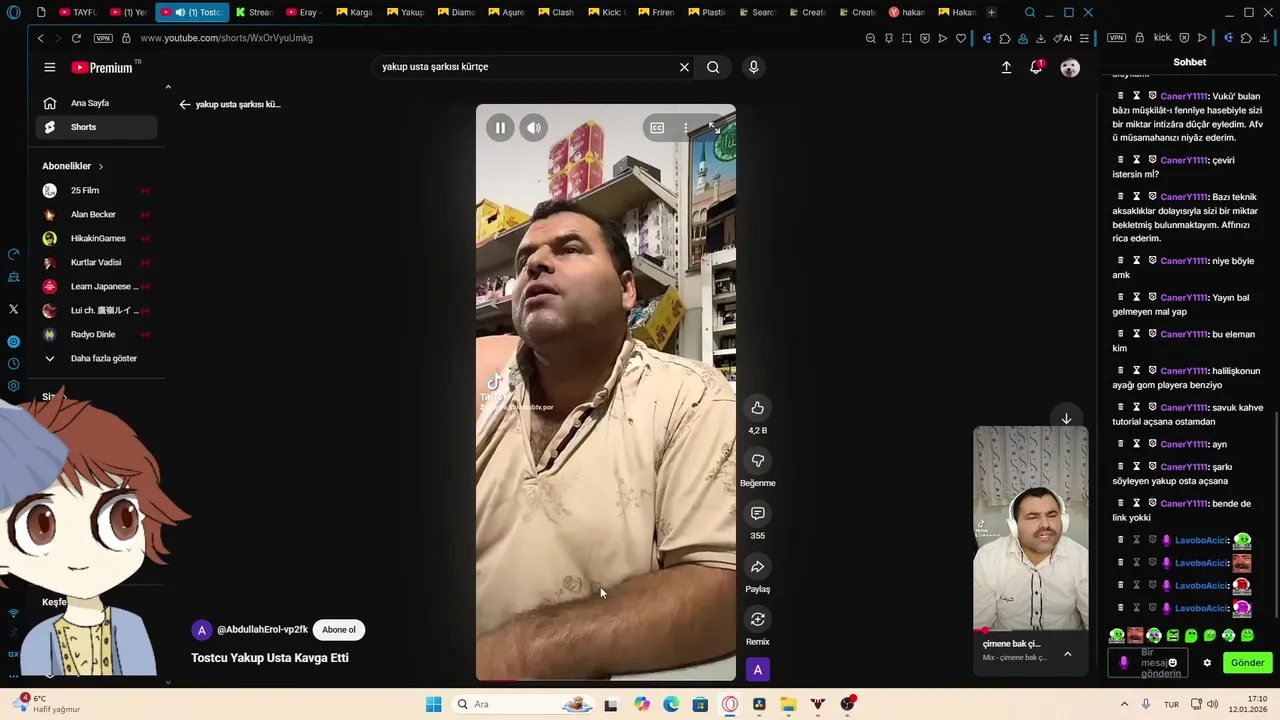Open Windows Start menu
Viewport: 1280px width, 720px height.
[433, 704]
